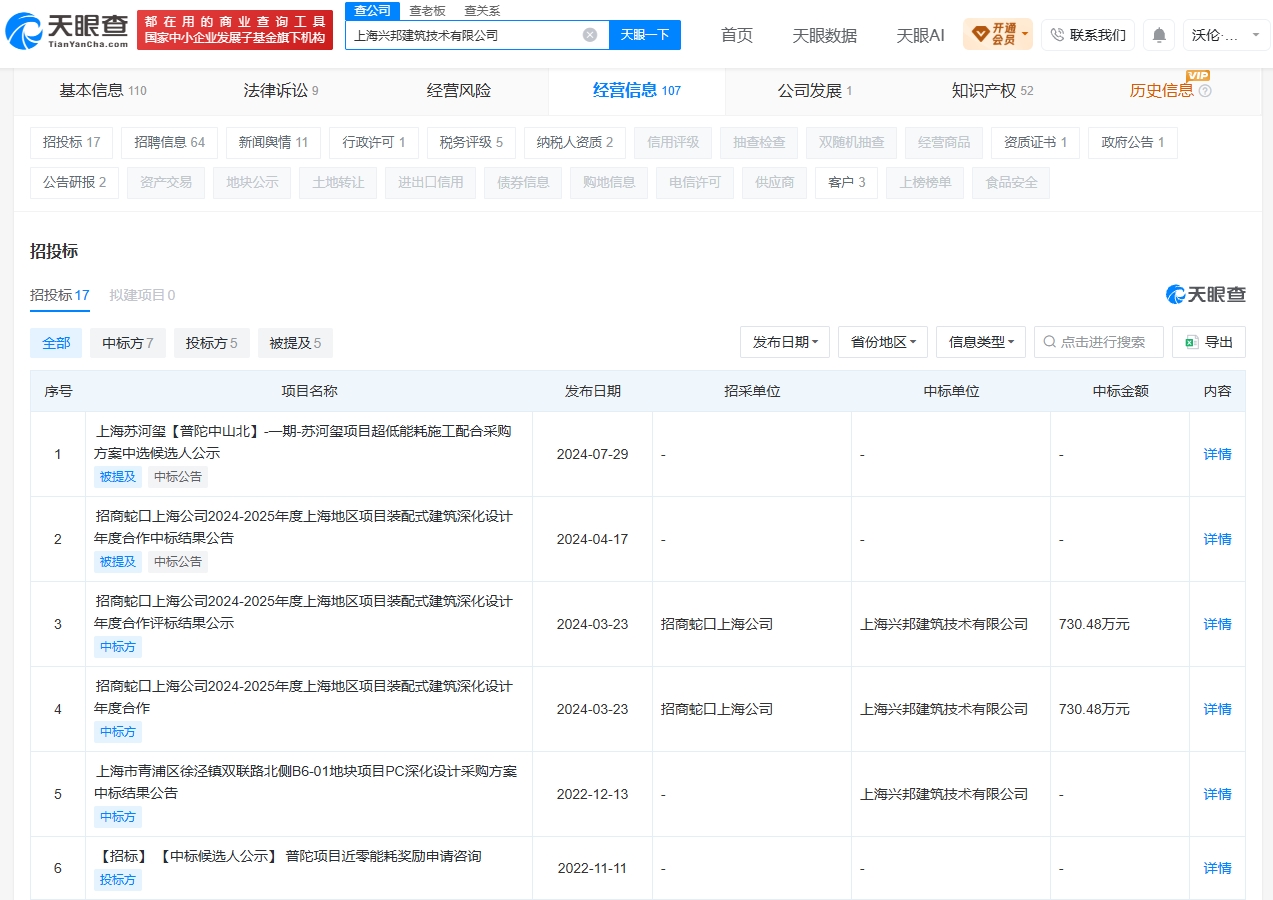
Task: Click the 新闻舆情 11 tag
Action: pos(274,142)
